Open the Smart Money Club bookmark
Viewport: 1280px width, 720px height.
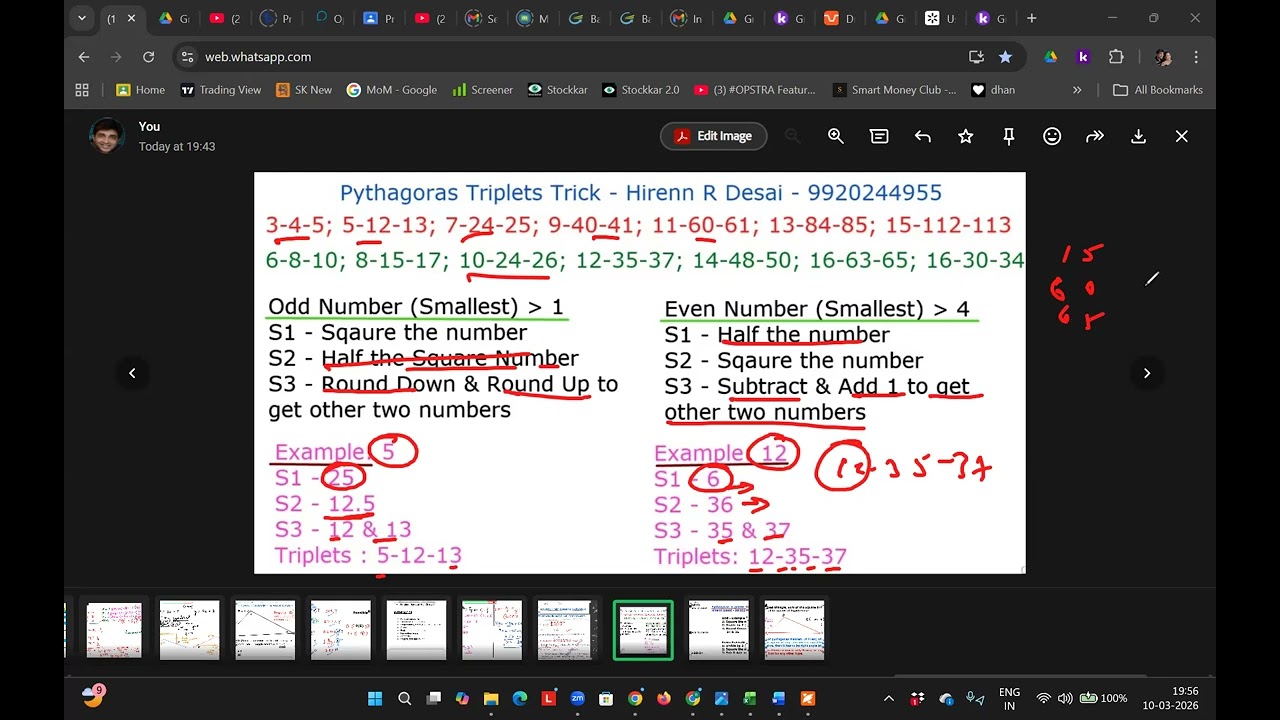coord(894,90)
